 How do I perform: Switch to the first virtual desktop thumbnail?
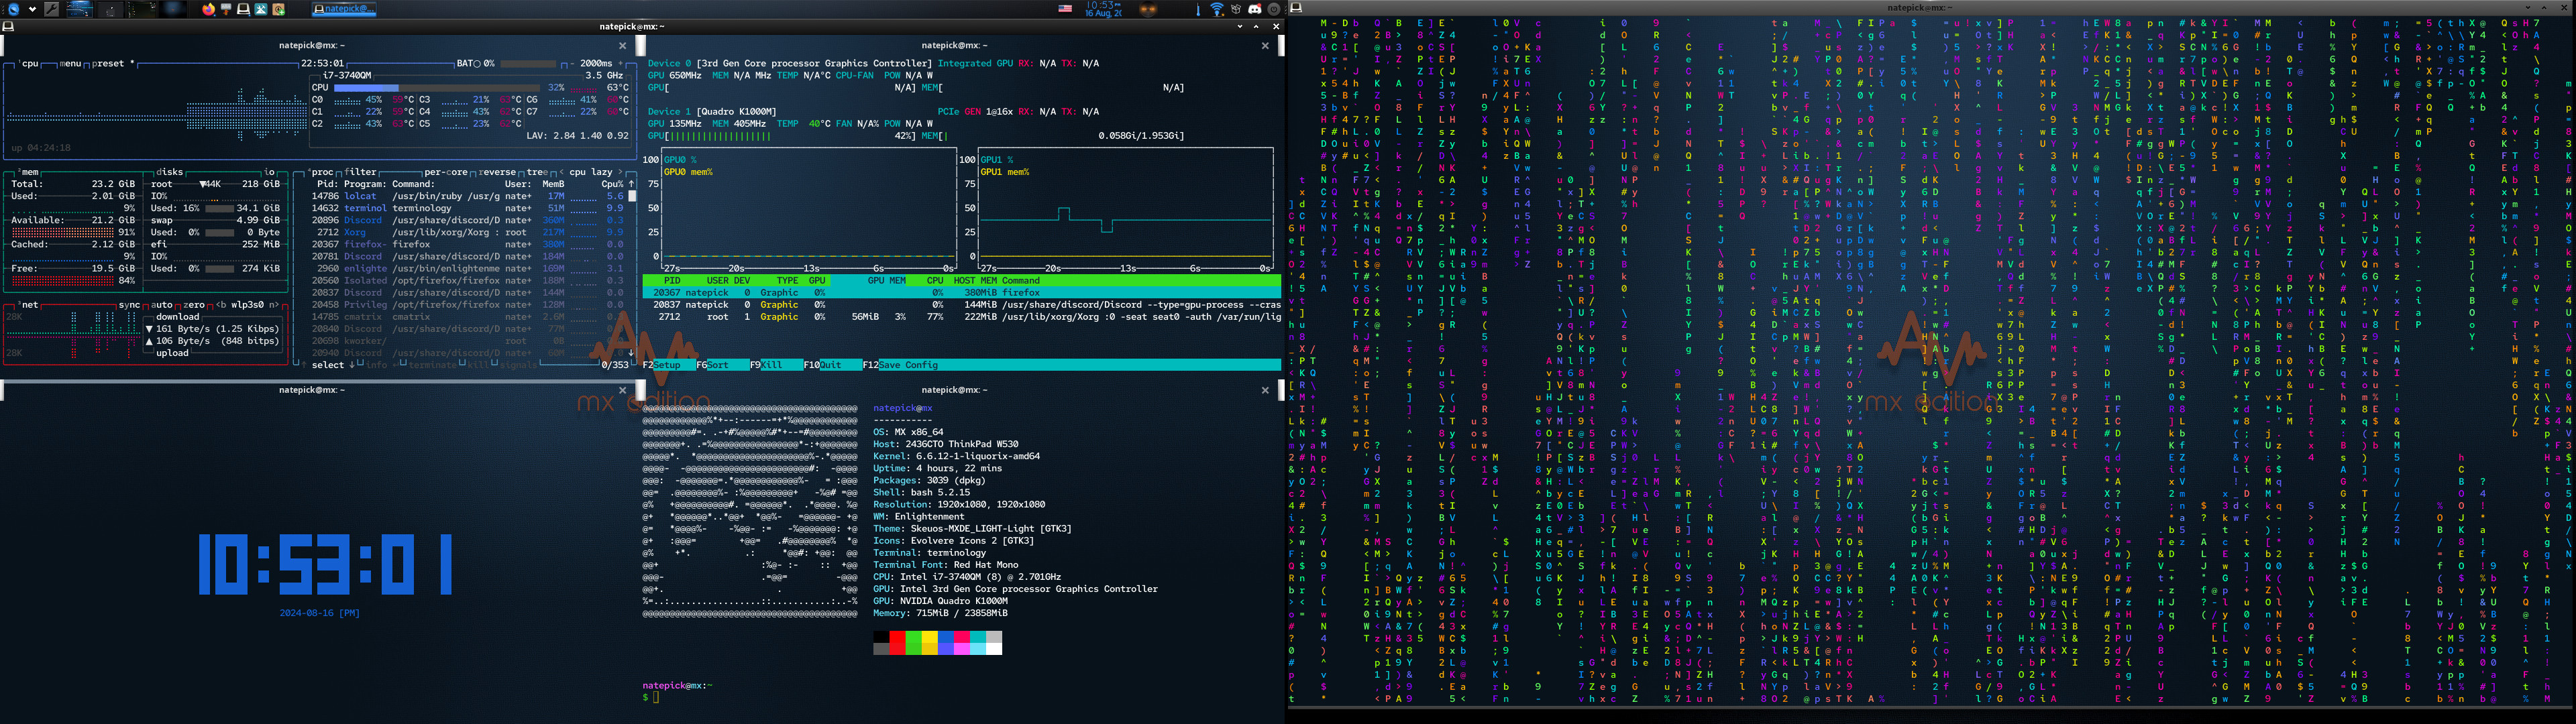(x=80, y=9)
